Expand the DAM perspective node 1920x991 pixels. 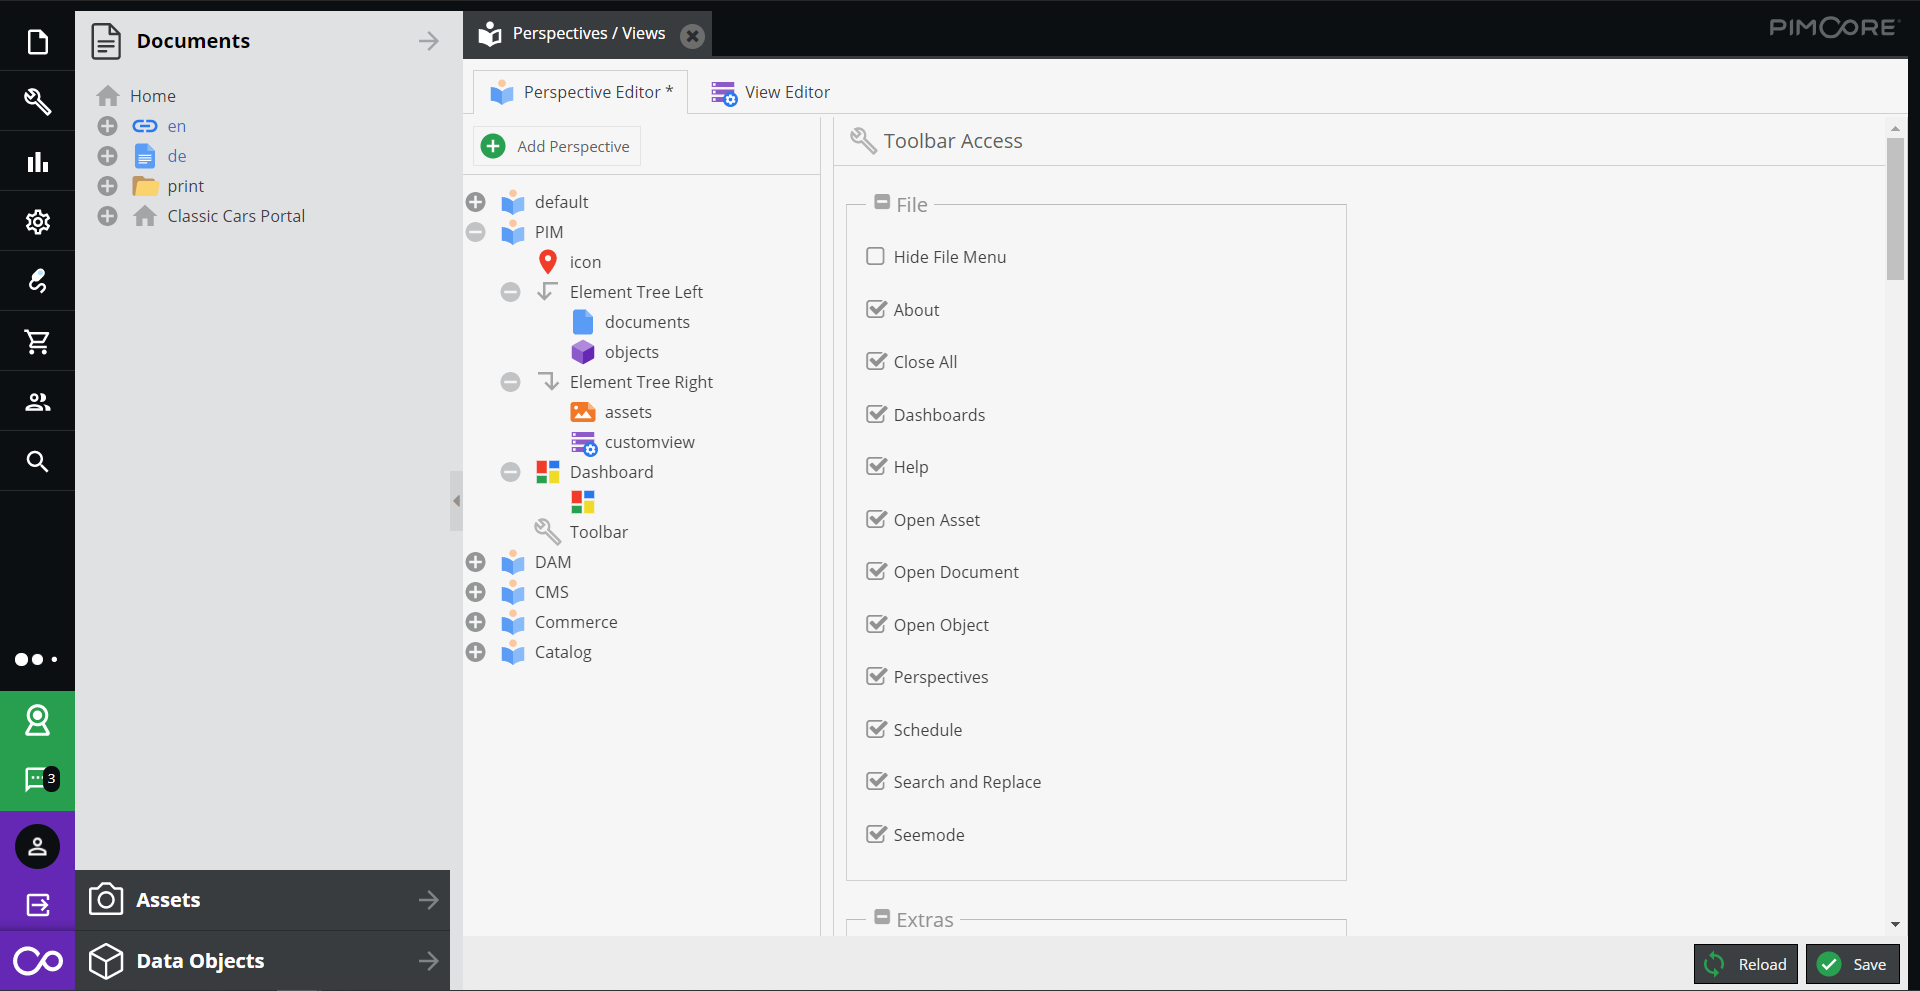[x=476, y=562]
